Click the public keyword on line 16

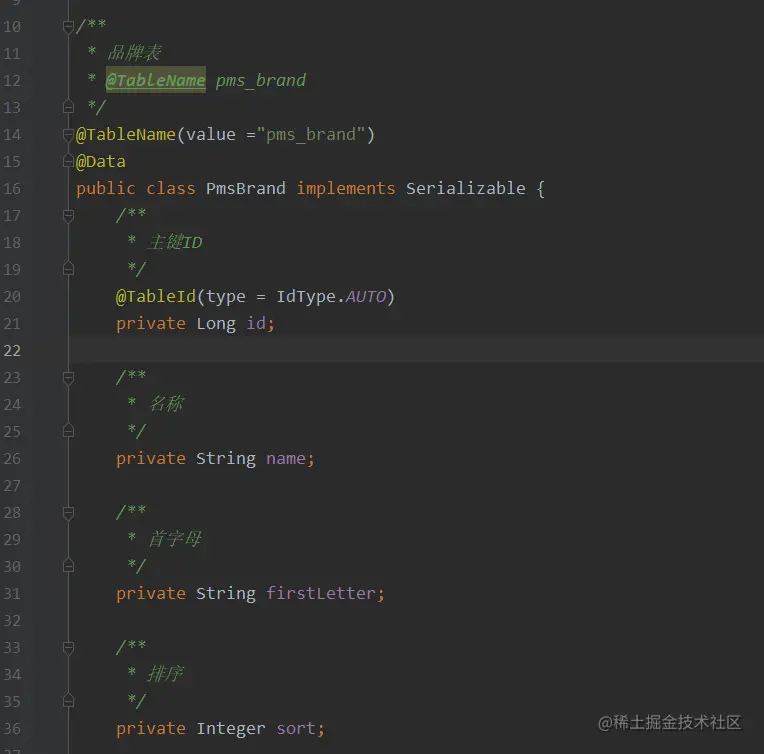point(106,189)
